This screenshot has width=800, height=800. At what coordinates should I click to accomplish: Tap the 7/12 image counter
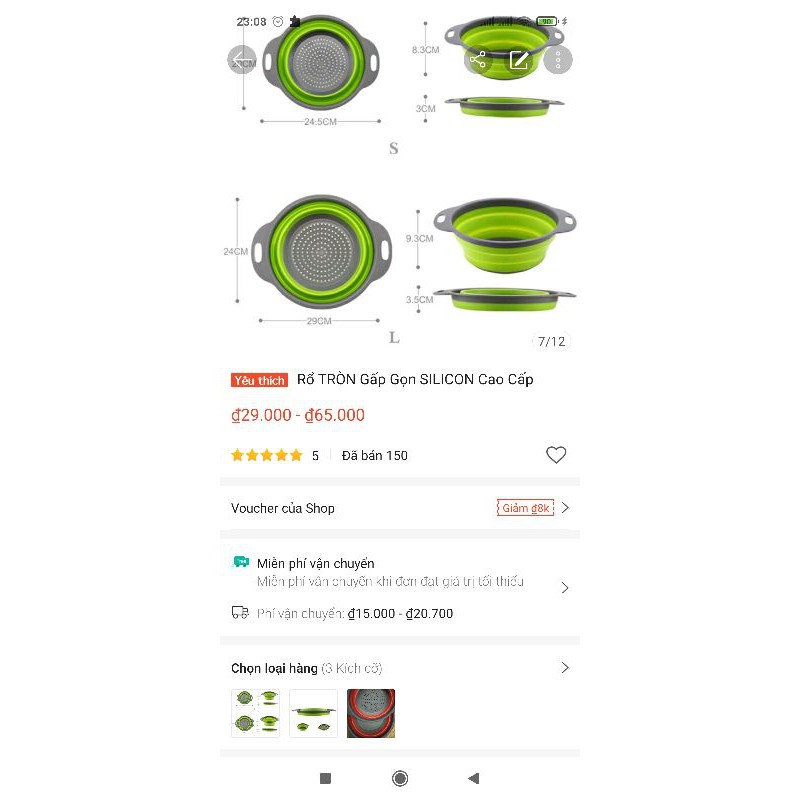[x=552, y=341]
